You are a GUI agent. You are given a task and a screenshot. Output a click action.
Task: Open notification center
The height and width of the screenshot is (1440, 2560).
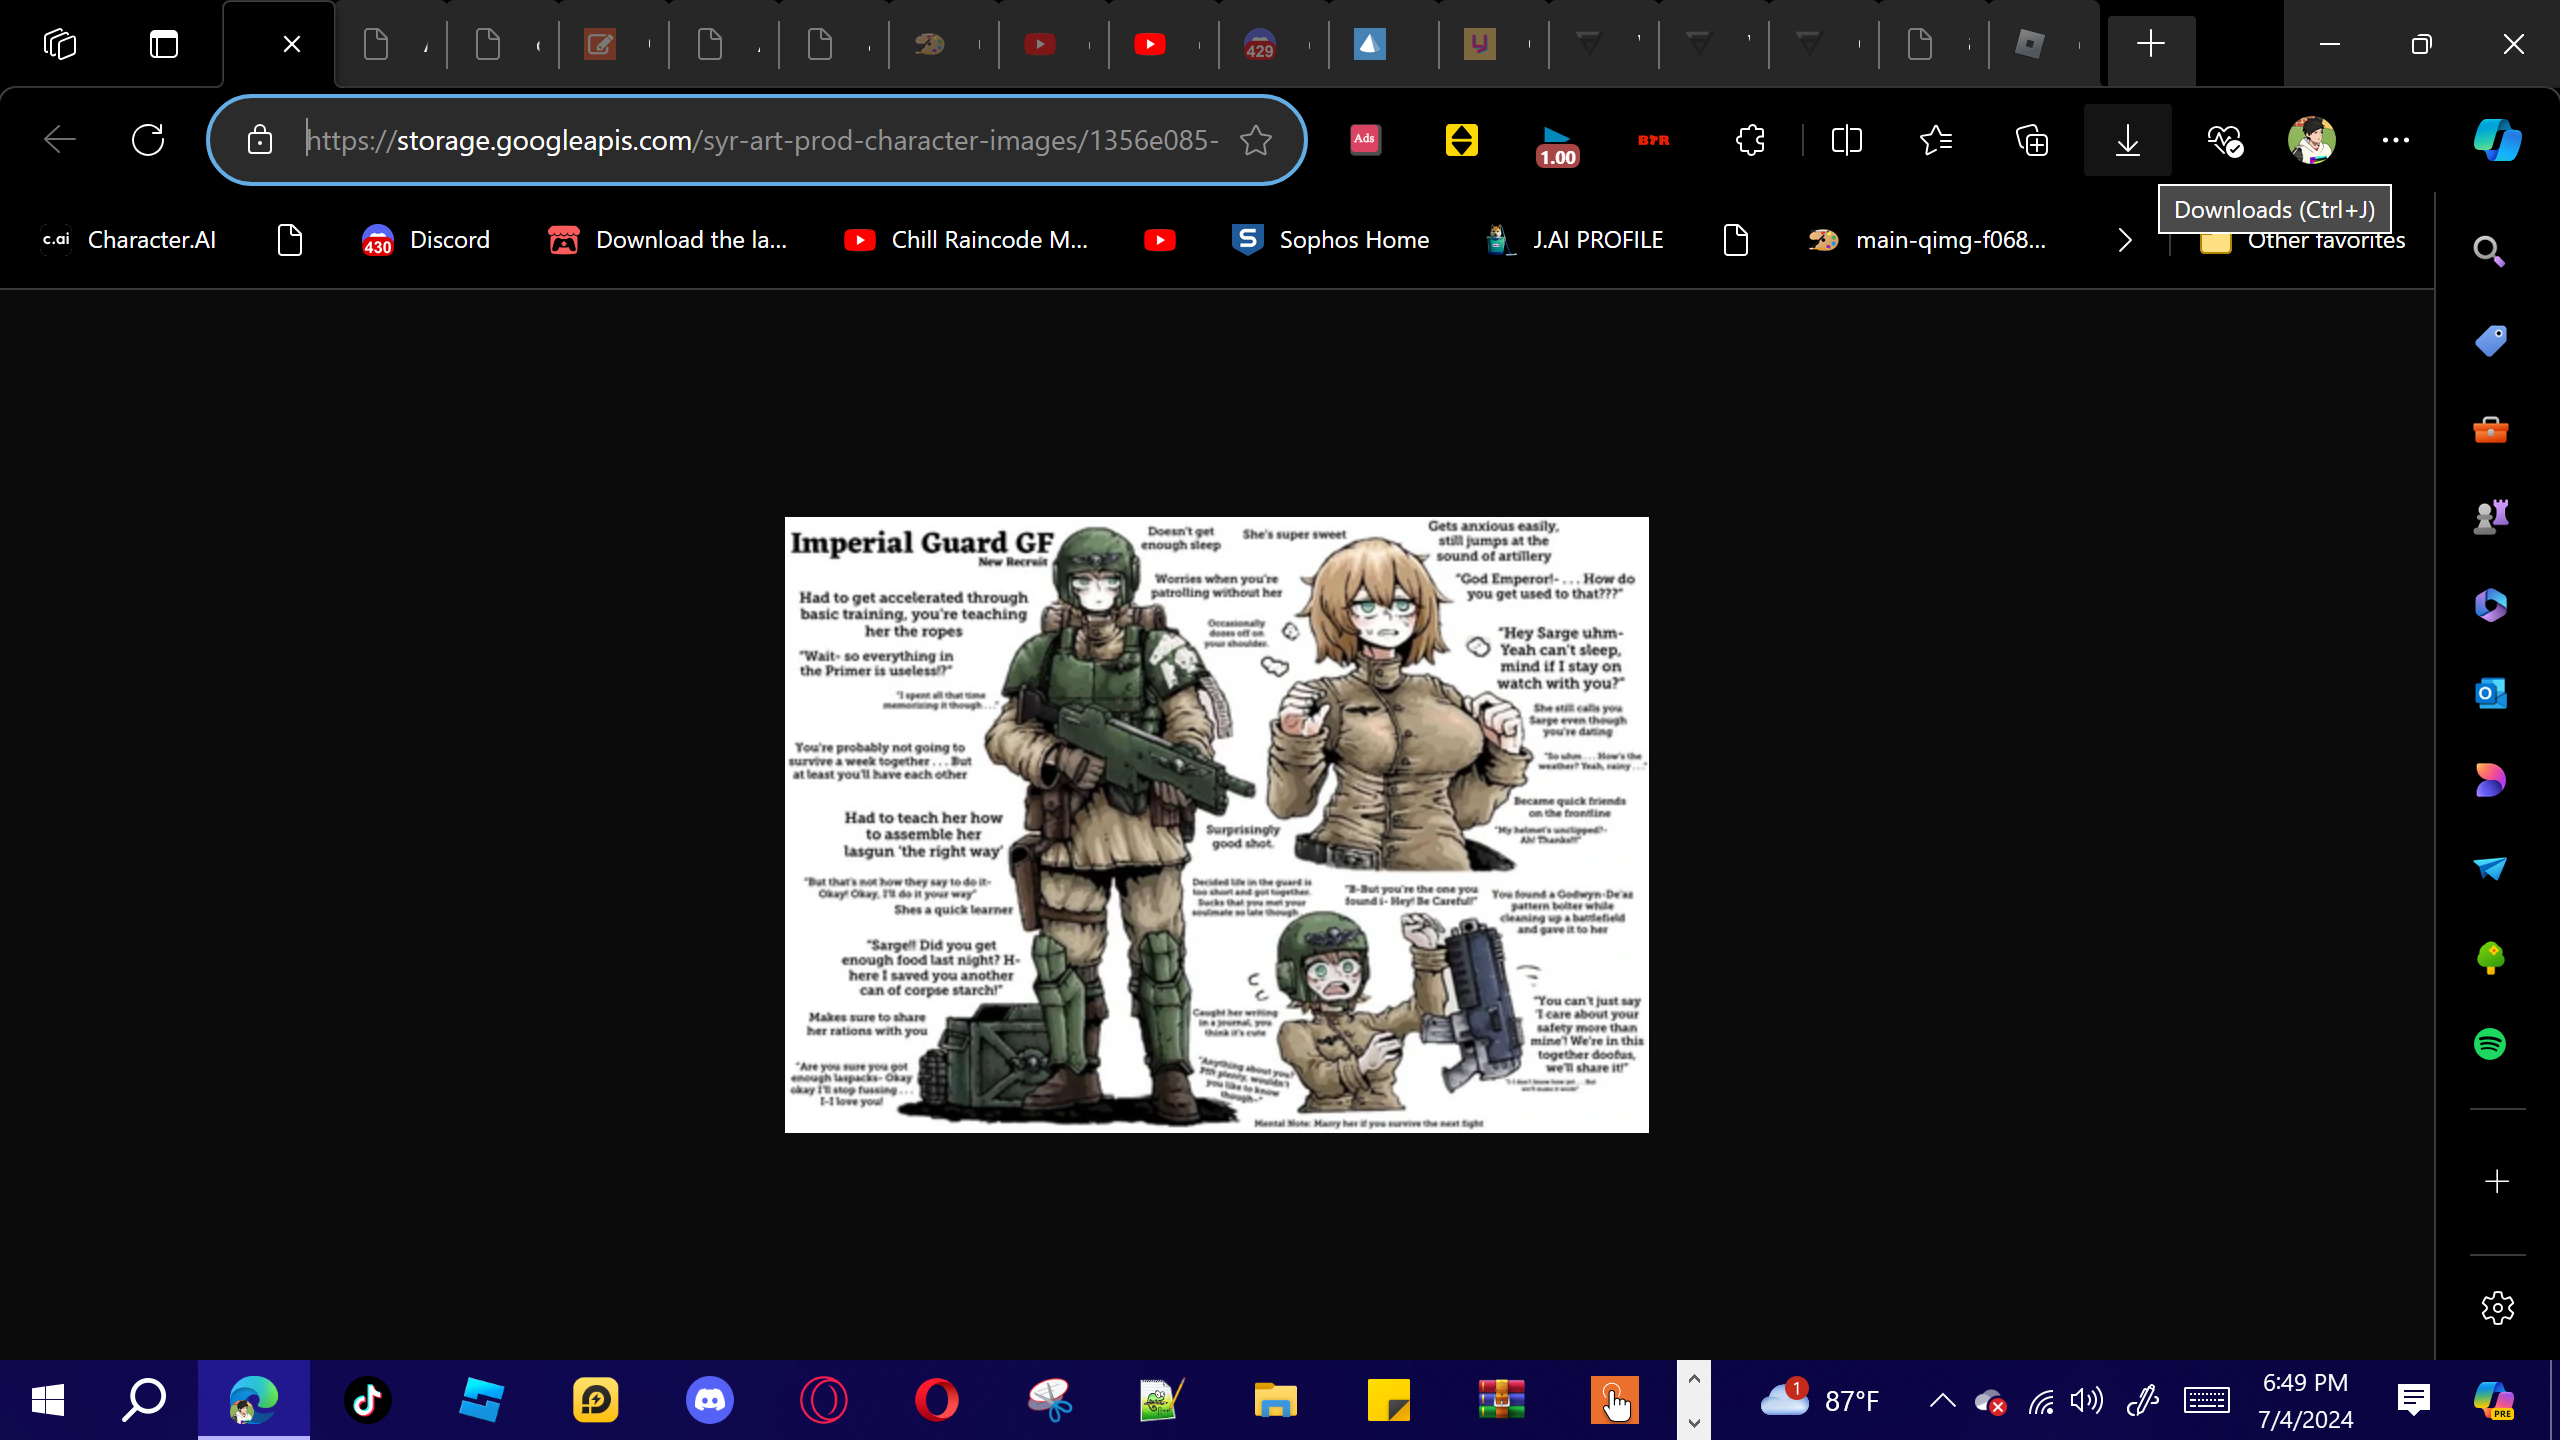point(2413,1400)
